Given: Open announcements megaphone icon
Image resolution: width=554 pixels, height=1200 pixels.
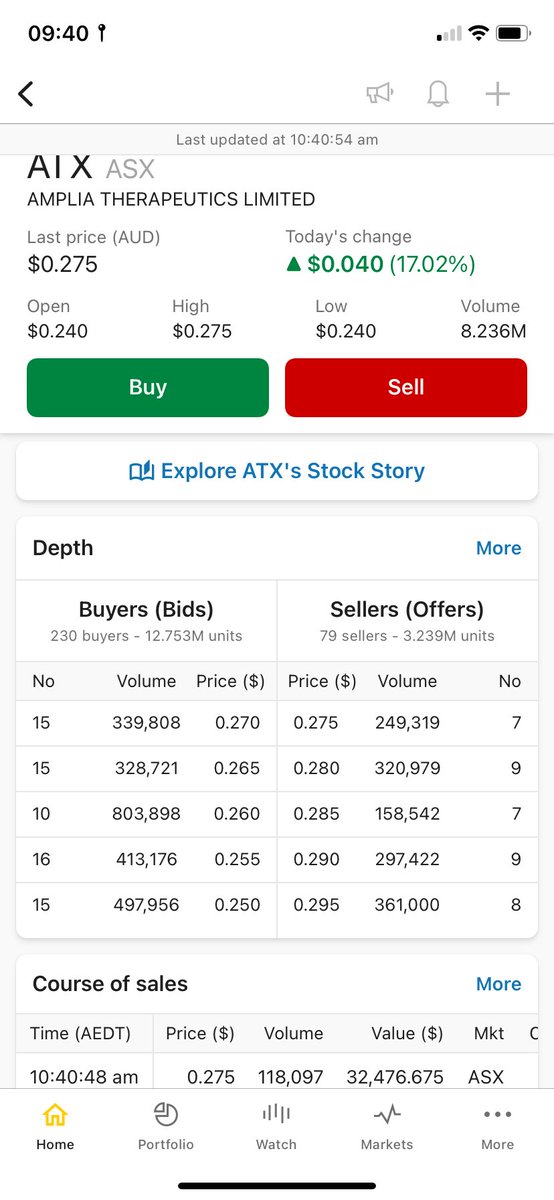Looking at the screenshot, I should 379,94.
